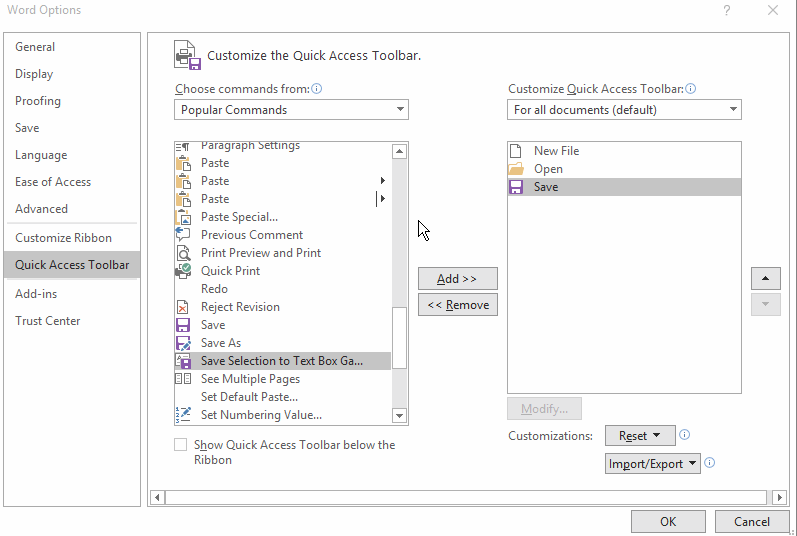Click the Save Selection to Text Box icon
Viewport: 797px width, 536px height.
pyautogui.click(x=183, y=361)
